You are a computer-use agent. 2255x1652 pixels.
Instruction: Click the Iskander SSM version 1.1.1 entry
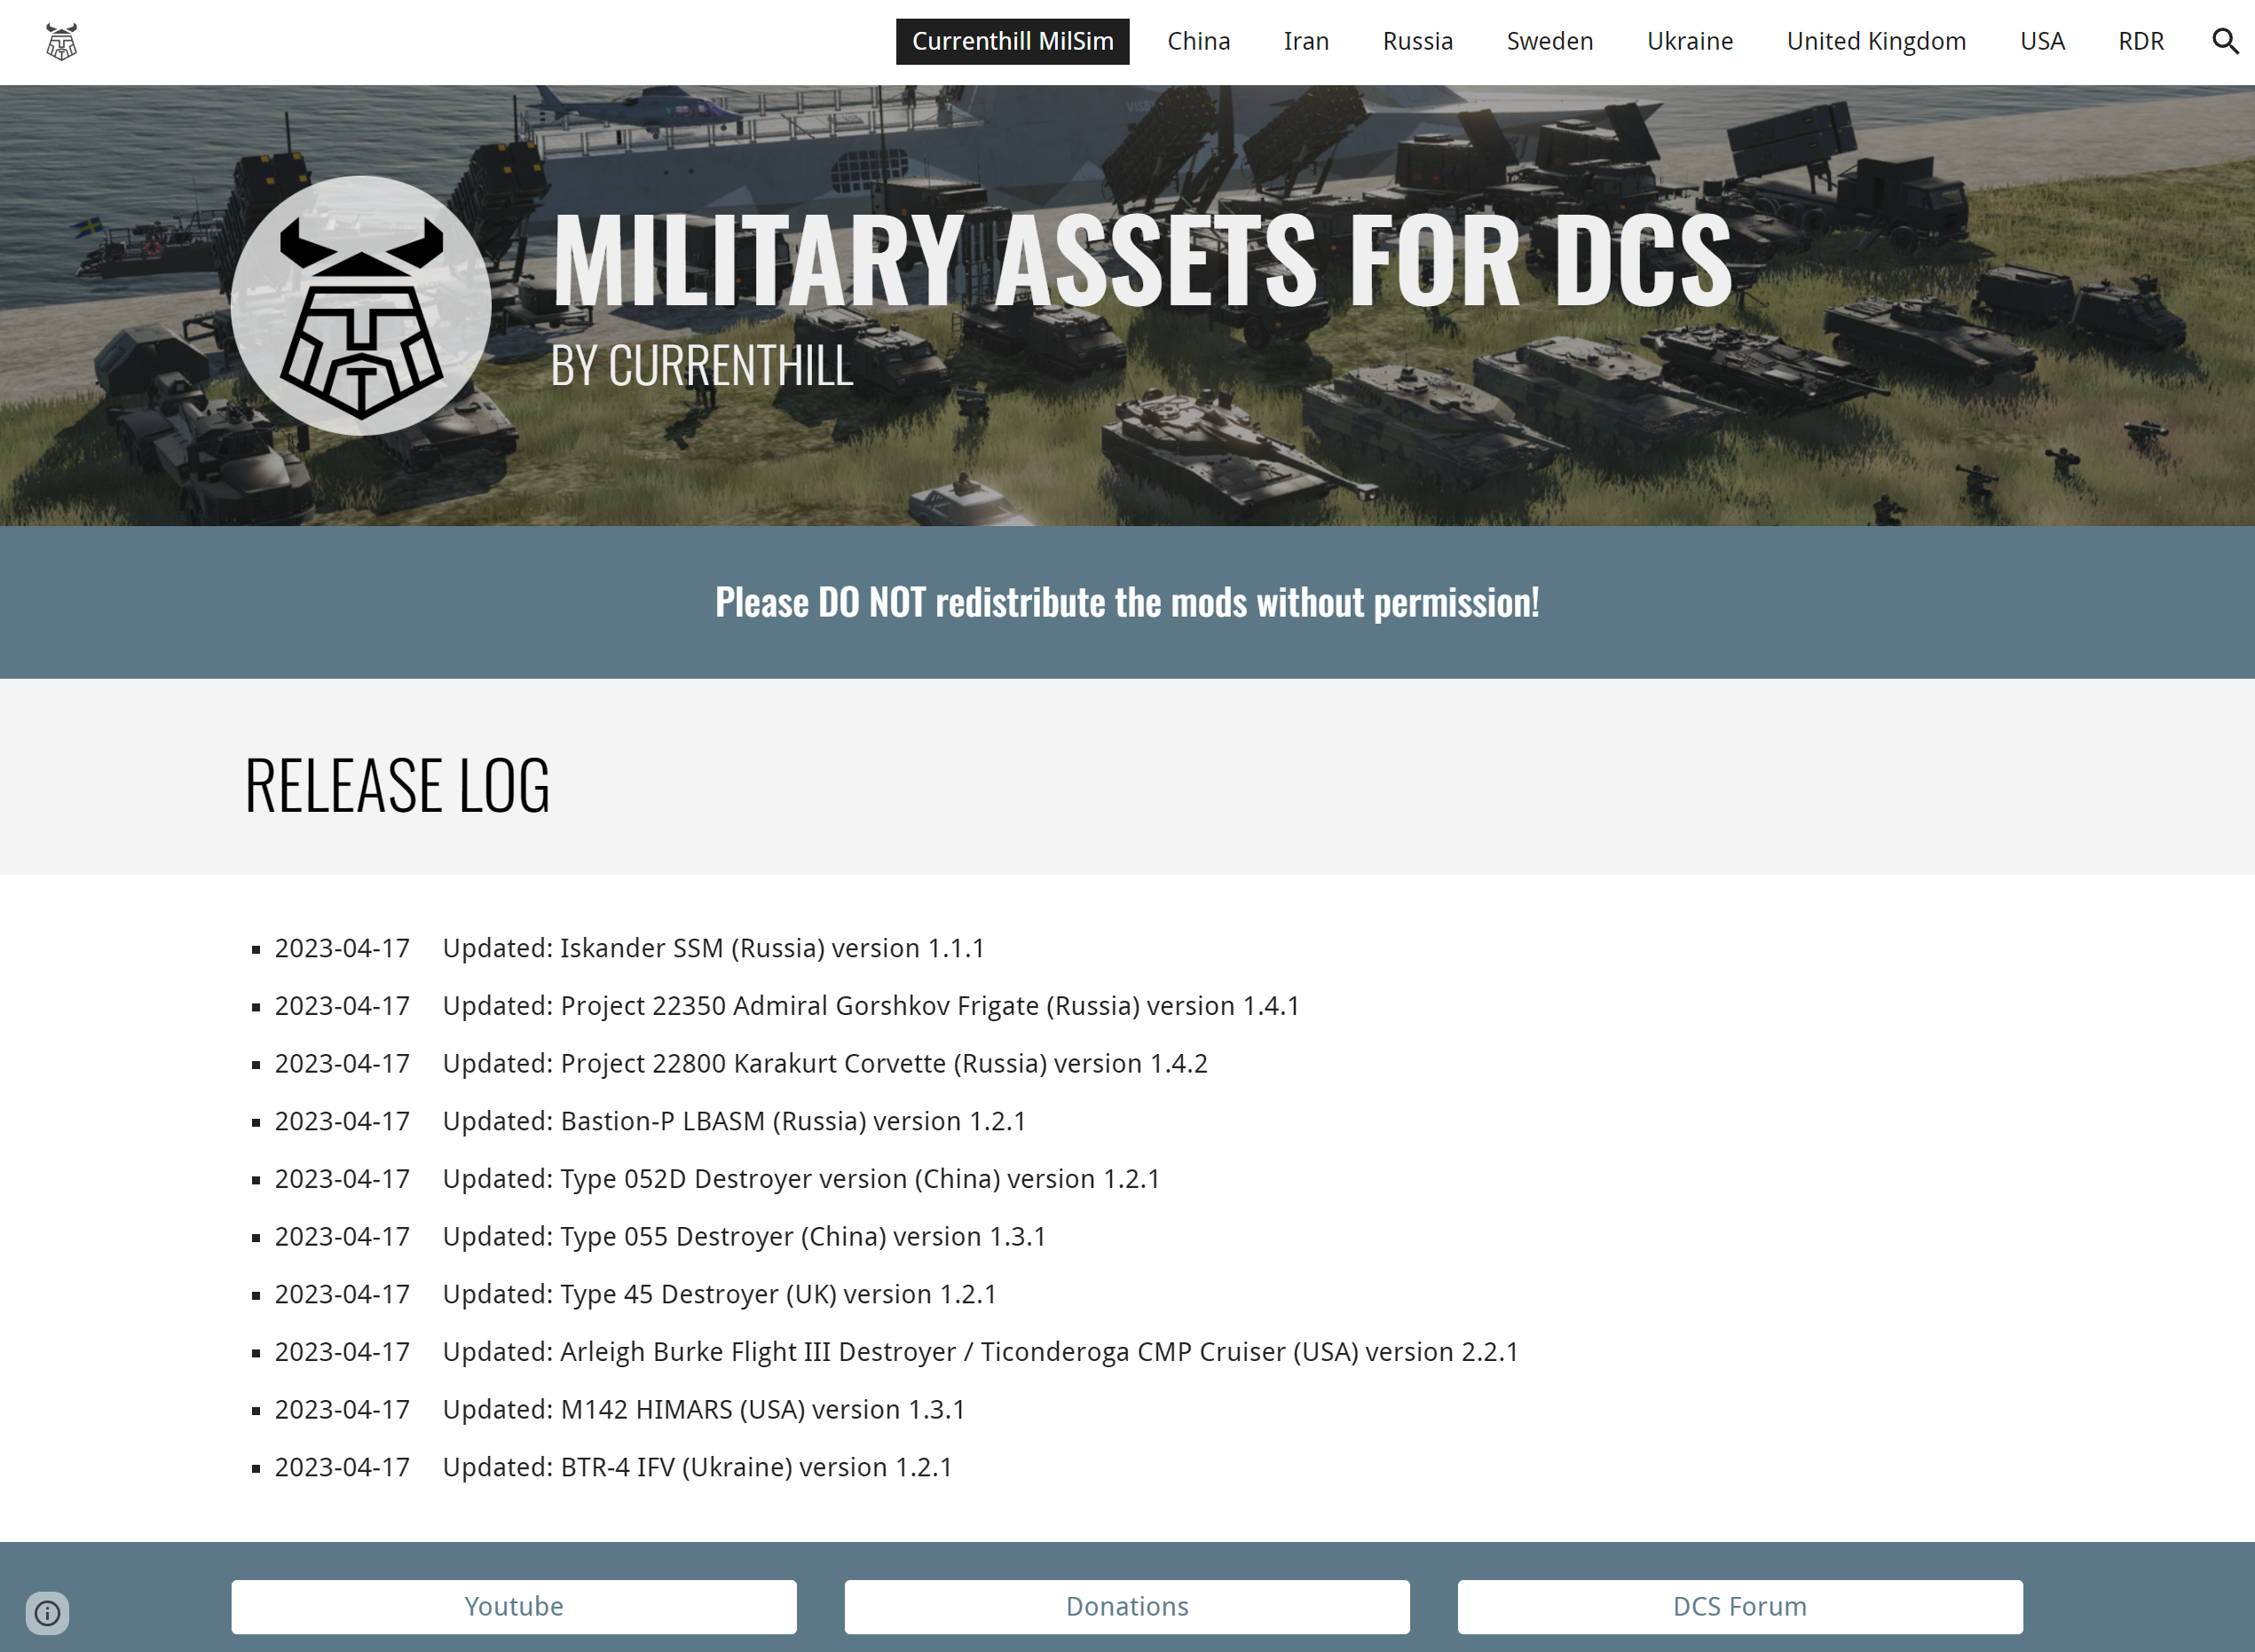(x=630, y=948)
